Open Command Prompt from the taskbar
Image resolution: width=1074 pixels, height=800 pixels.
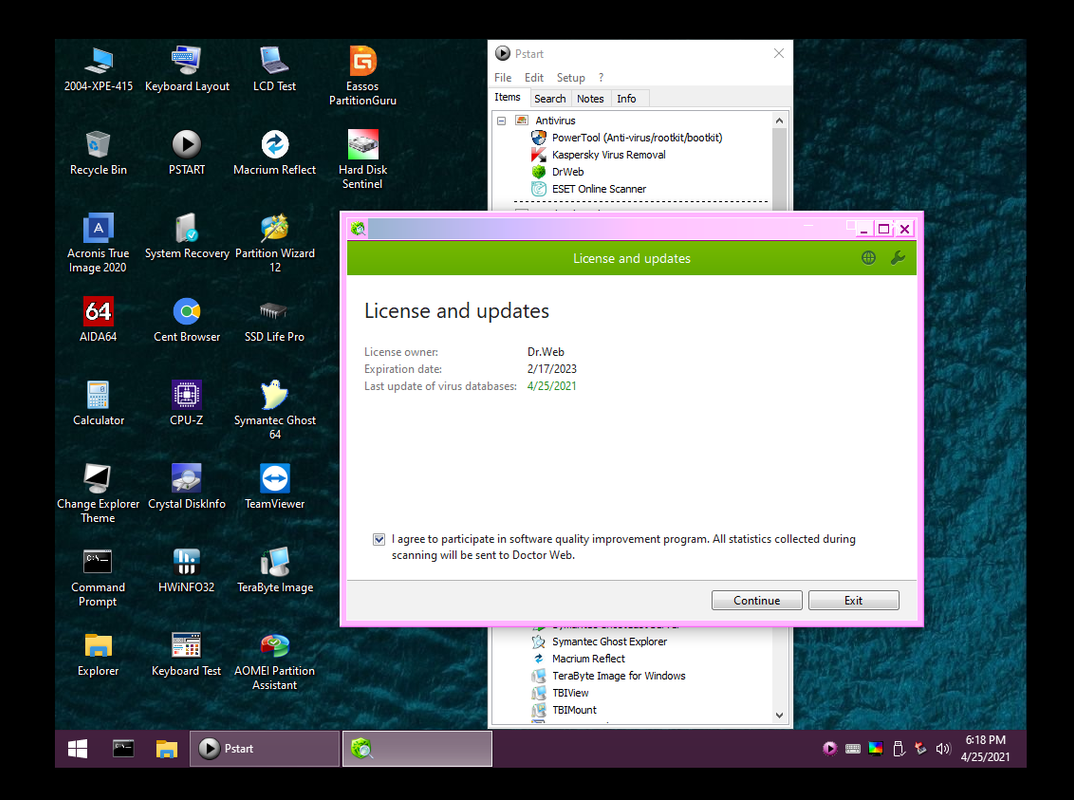coord(123,749)
